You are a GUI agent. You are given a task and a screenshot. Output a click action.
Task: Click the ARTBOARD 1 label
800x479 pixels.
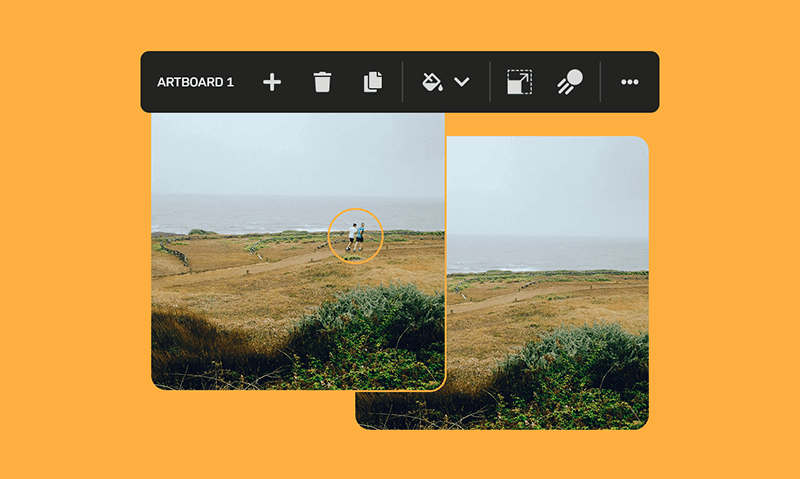(195, 82)
